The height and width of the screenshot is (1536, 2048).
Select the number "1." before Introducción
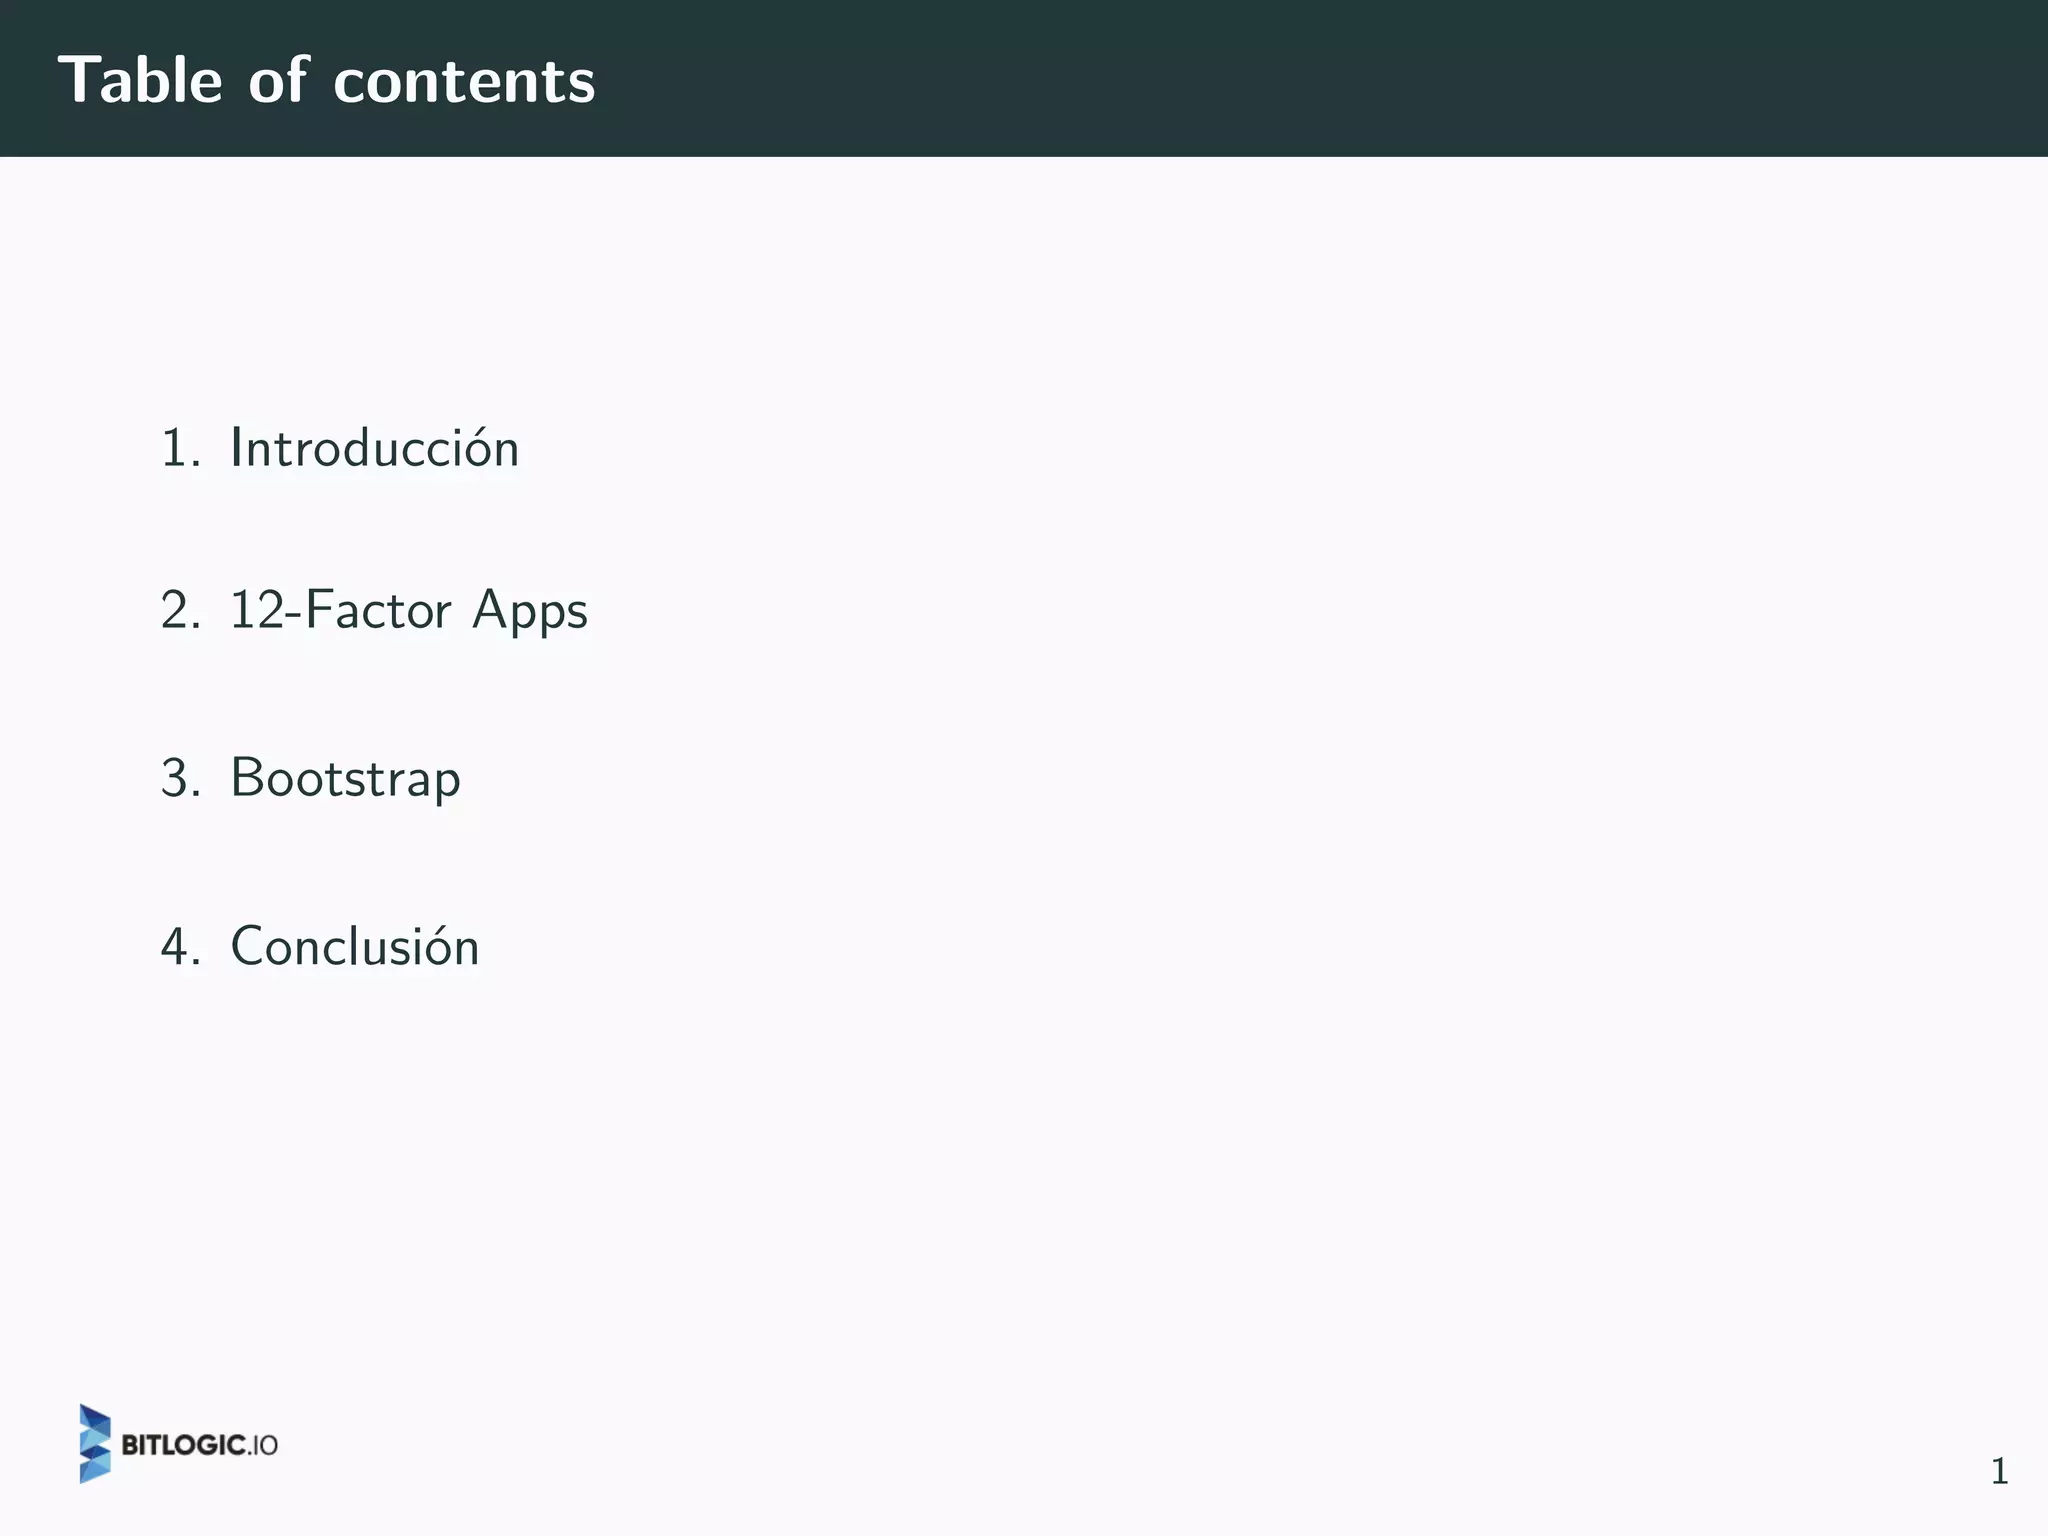pos(180,448)
